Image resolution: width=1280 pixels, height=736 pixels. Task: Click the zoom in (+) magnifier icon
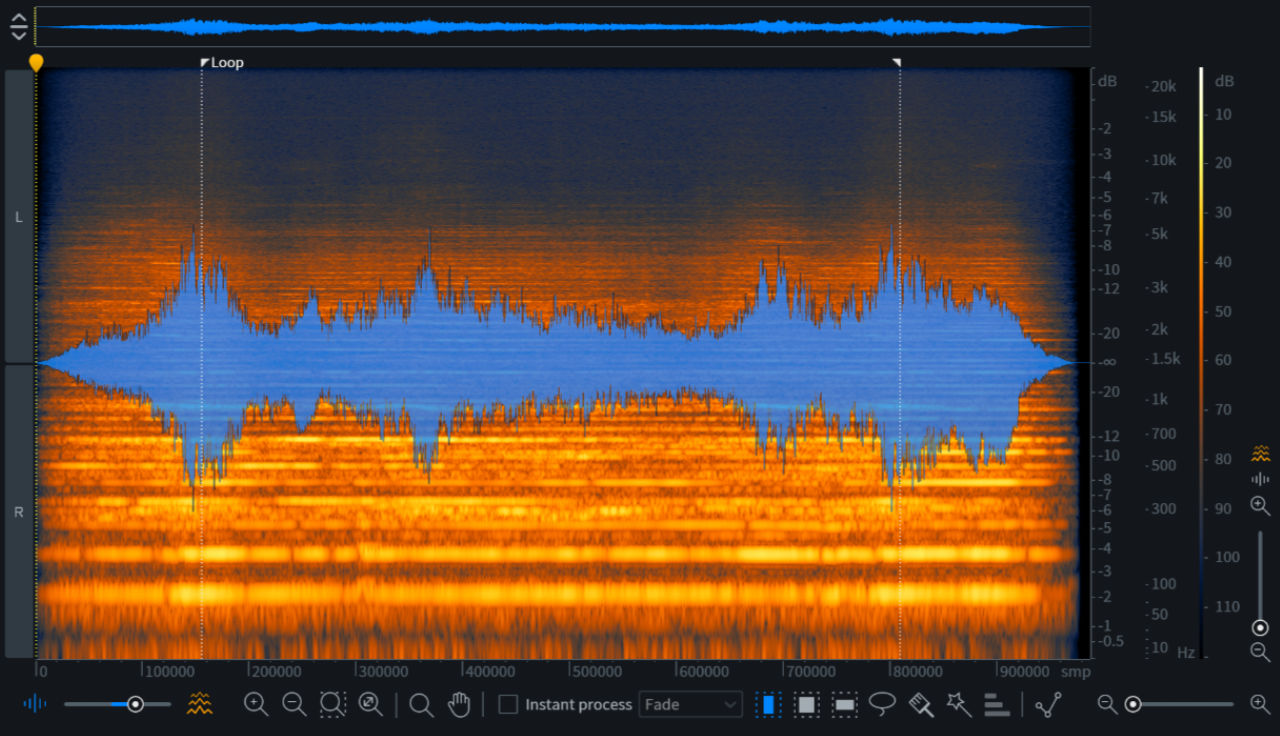pyautogui.click(x=256, y=704)
